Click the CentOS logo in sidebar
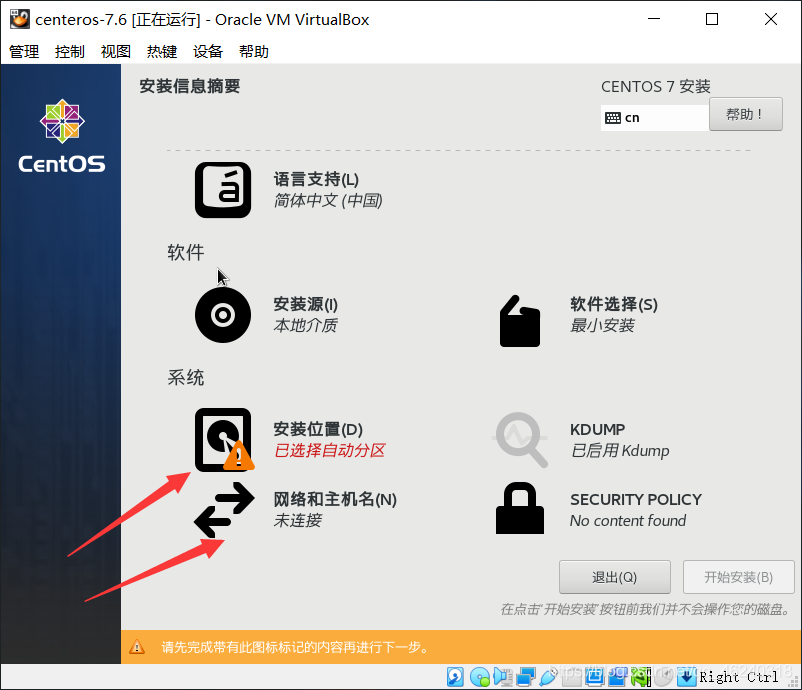This screenshot has height=690, width=802. [62, 136]
